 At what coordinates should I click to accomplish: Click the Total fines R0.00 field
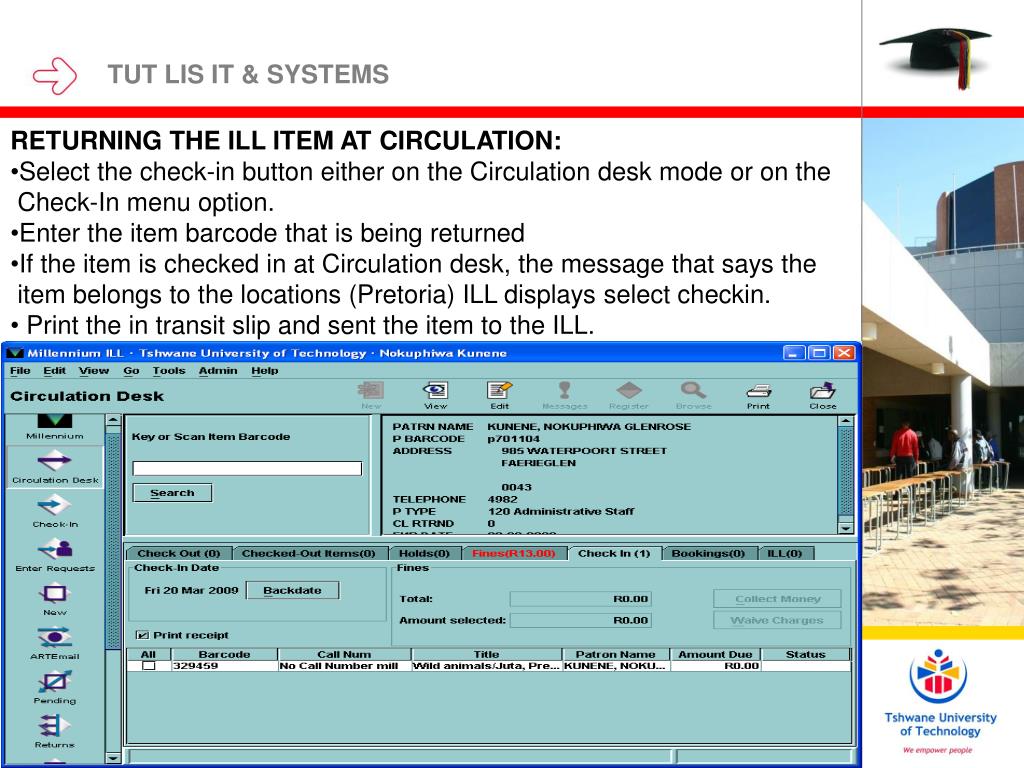click(581, 599)
